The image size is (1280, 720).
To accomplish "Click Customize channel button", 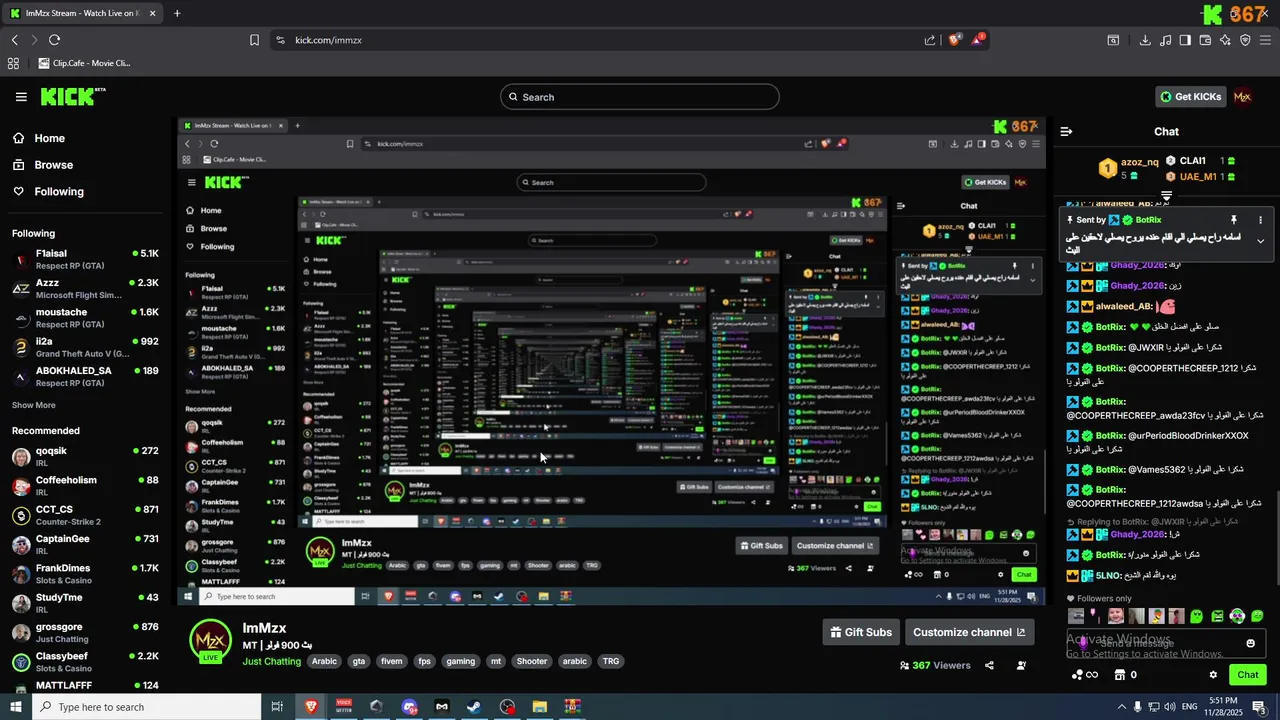I will pos(969,632).
